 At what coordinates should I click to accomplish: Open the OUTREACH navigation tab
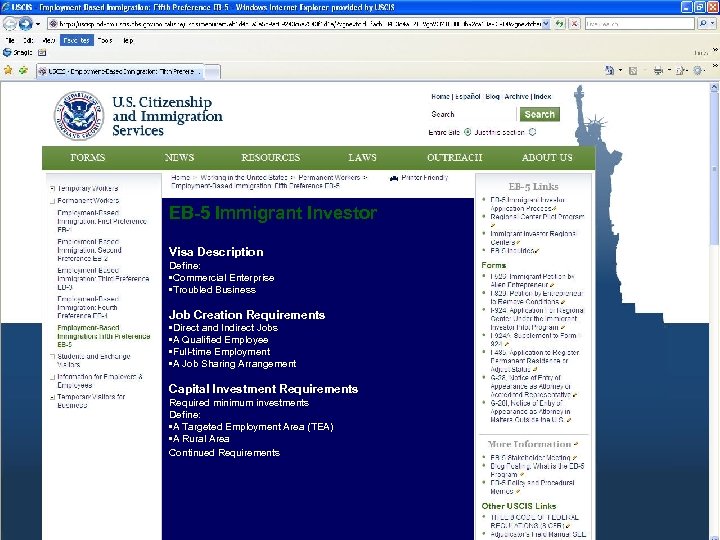[x=455, y=158]
